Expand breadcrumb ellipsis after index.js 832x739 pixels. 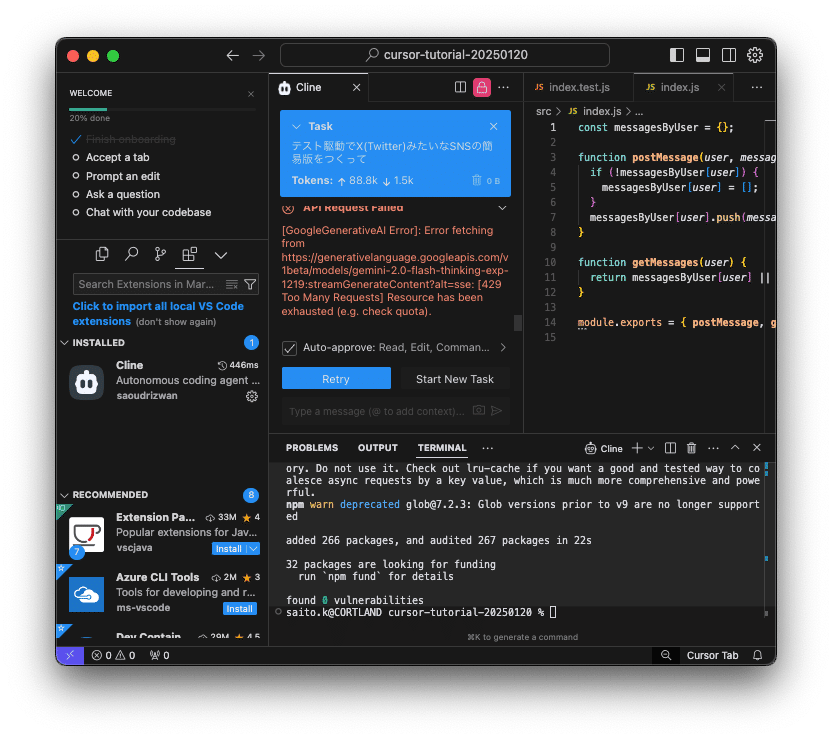pos(639,112)
